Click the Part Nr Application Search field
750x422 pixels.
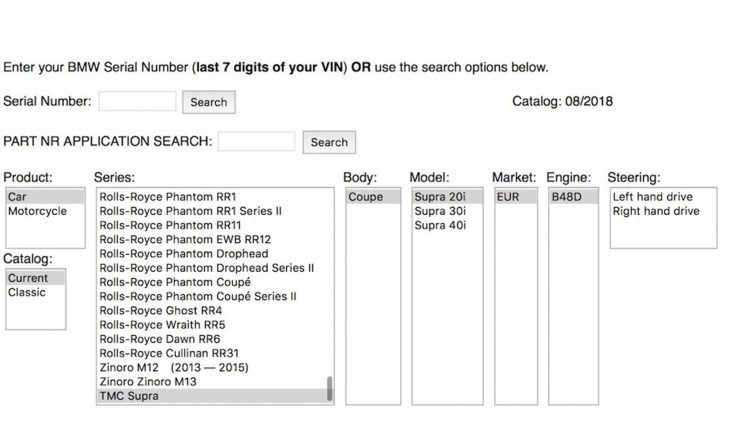[x=256, y=142]
